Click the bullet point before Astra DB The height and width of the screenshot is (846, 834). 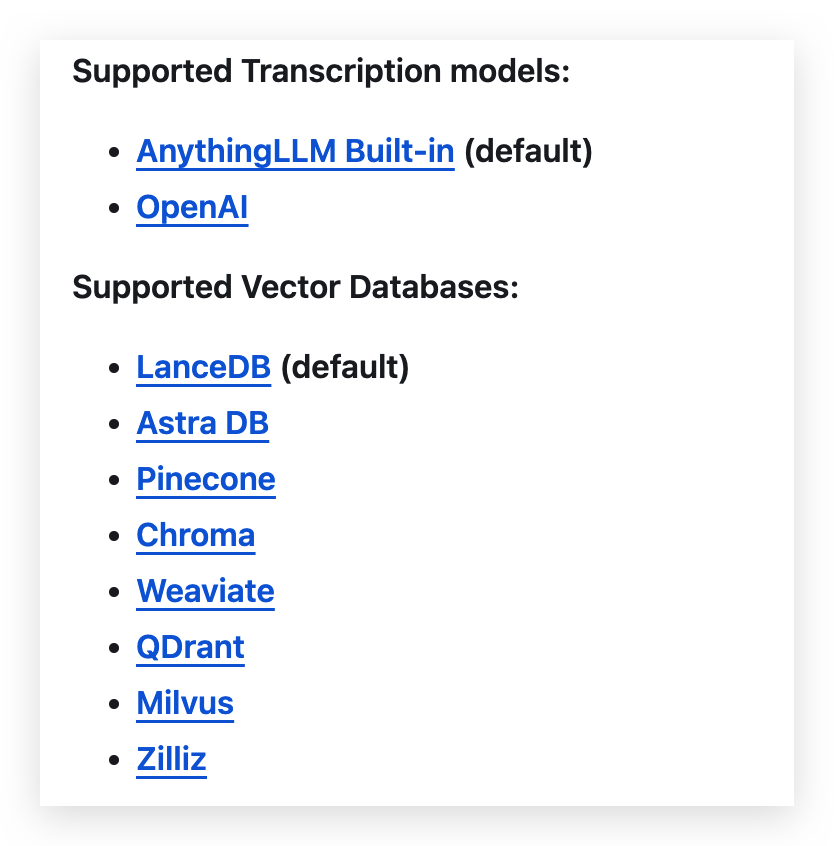coord(113,425)
